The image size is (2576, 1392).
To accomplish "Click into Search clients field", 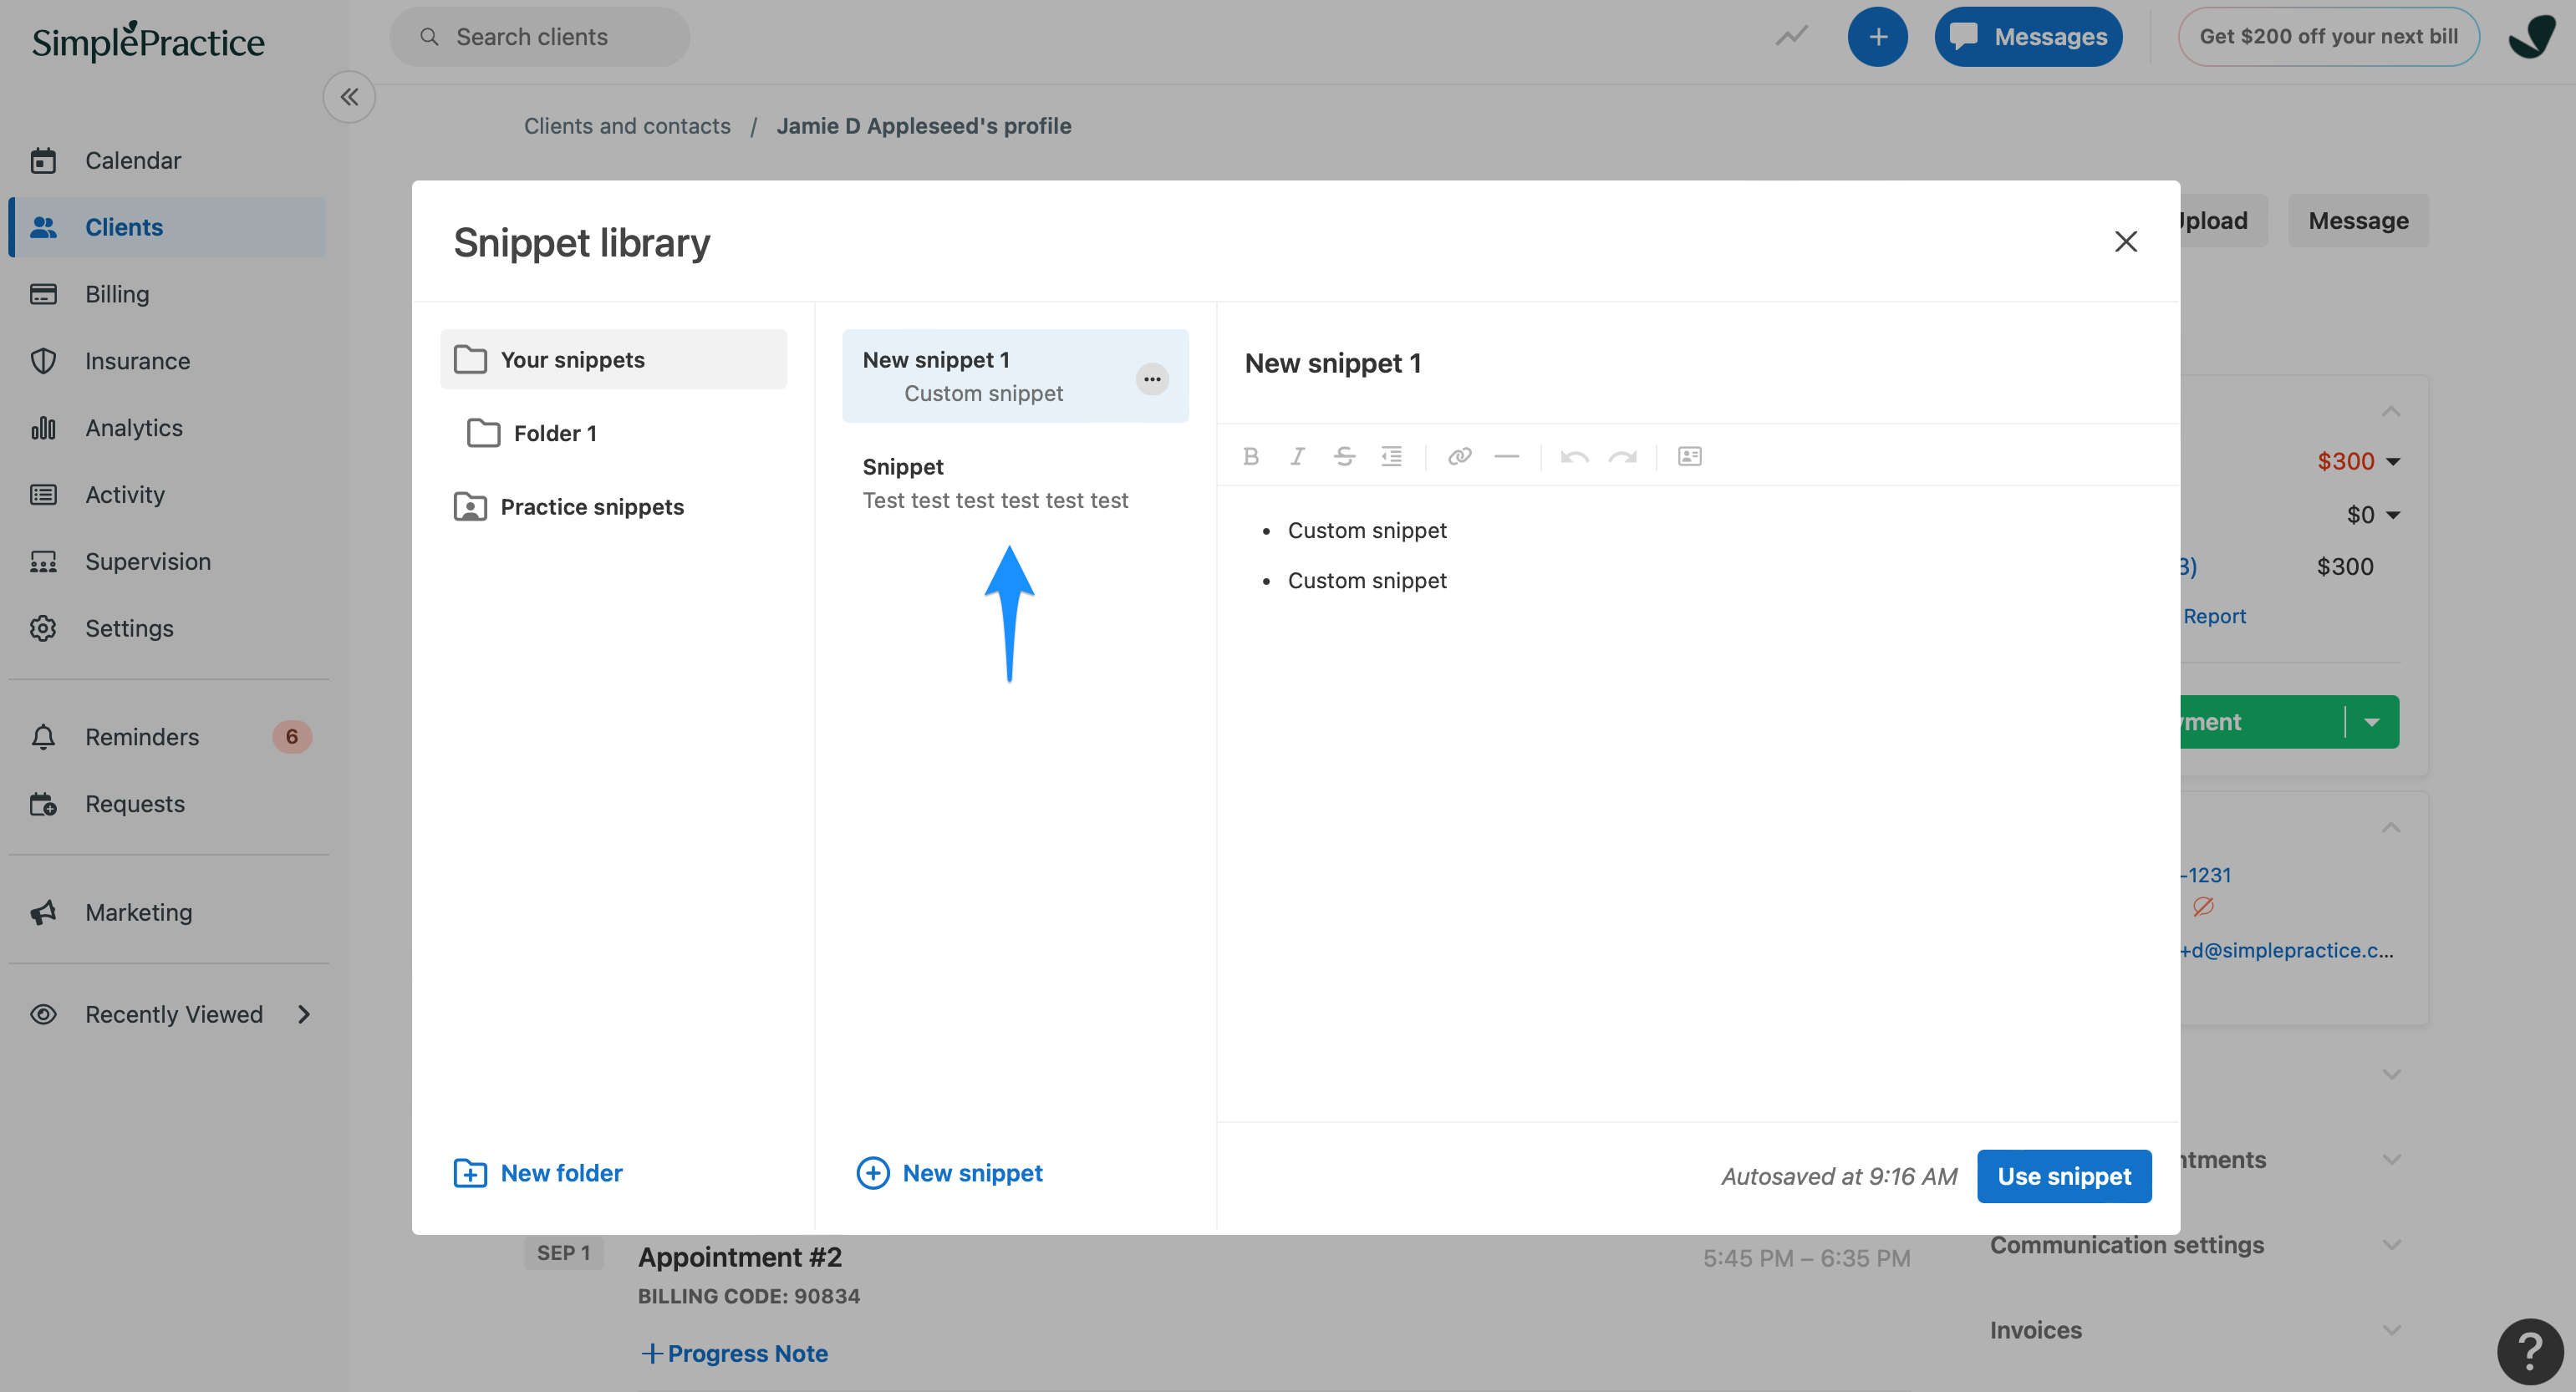I will 540,37.
